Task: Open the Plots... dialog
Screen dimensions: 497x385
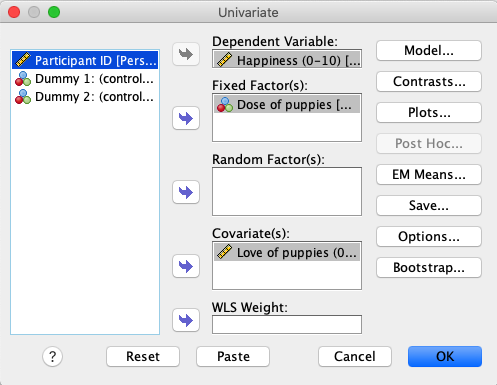Action: [x=429, y=113]
